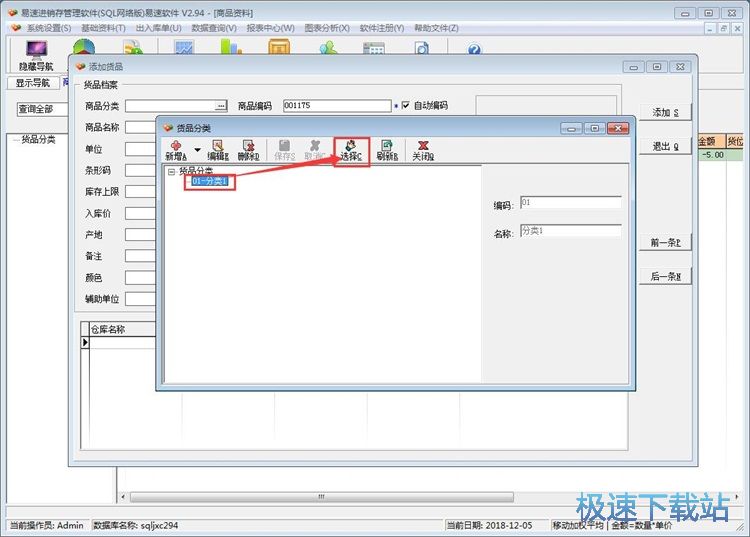Toggle the 自动编码 checkbox
Image resolution: width=750 pixels, height=537 pixels.
406,105
